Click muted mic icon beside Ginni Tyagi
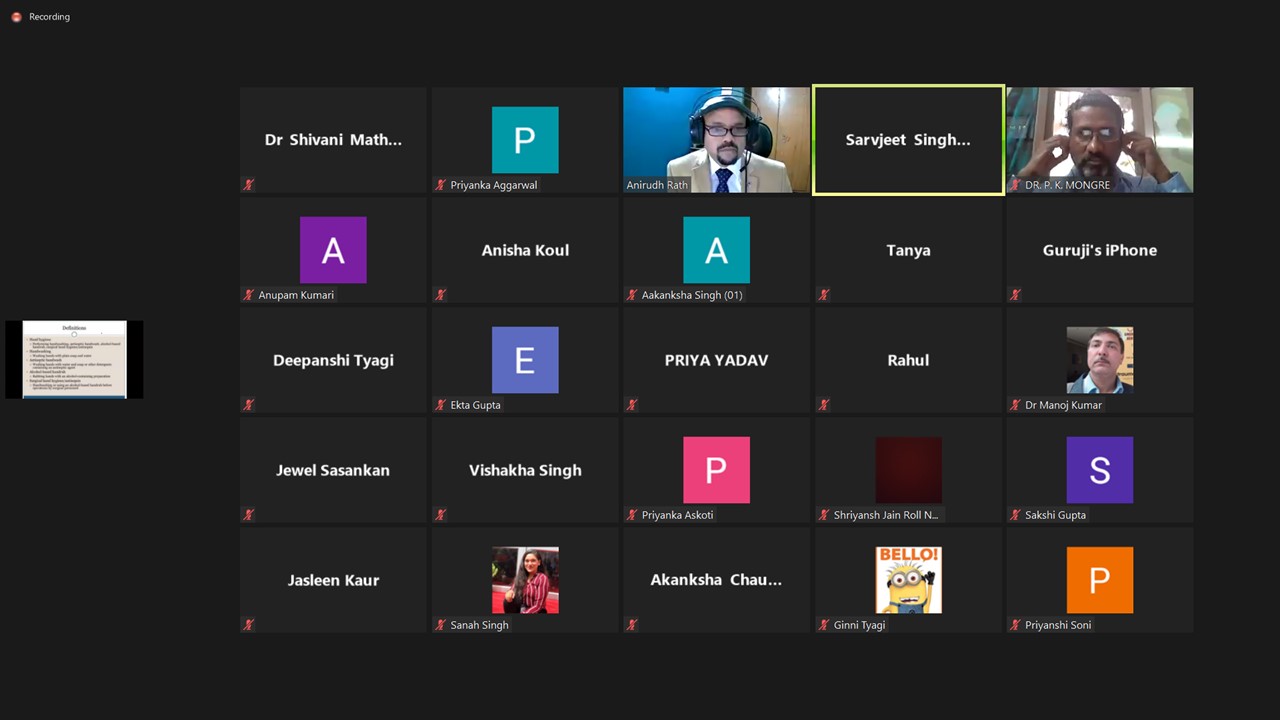The height and width of the screenshot is (720, 1280). tap(823, 625)
